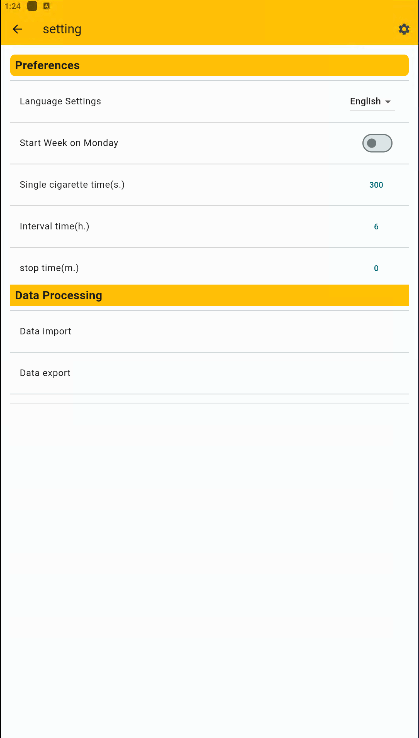Image resolution: width=419 pixels, height=738 pixels.
Task: Tap the setting page title
Action: click(x=62, y=29)
